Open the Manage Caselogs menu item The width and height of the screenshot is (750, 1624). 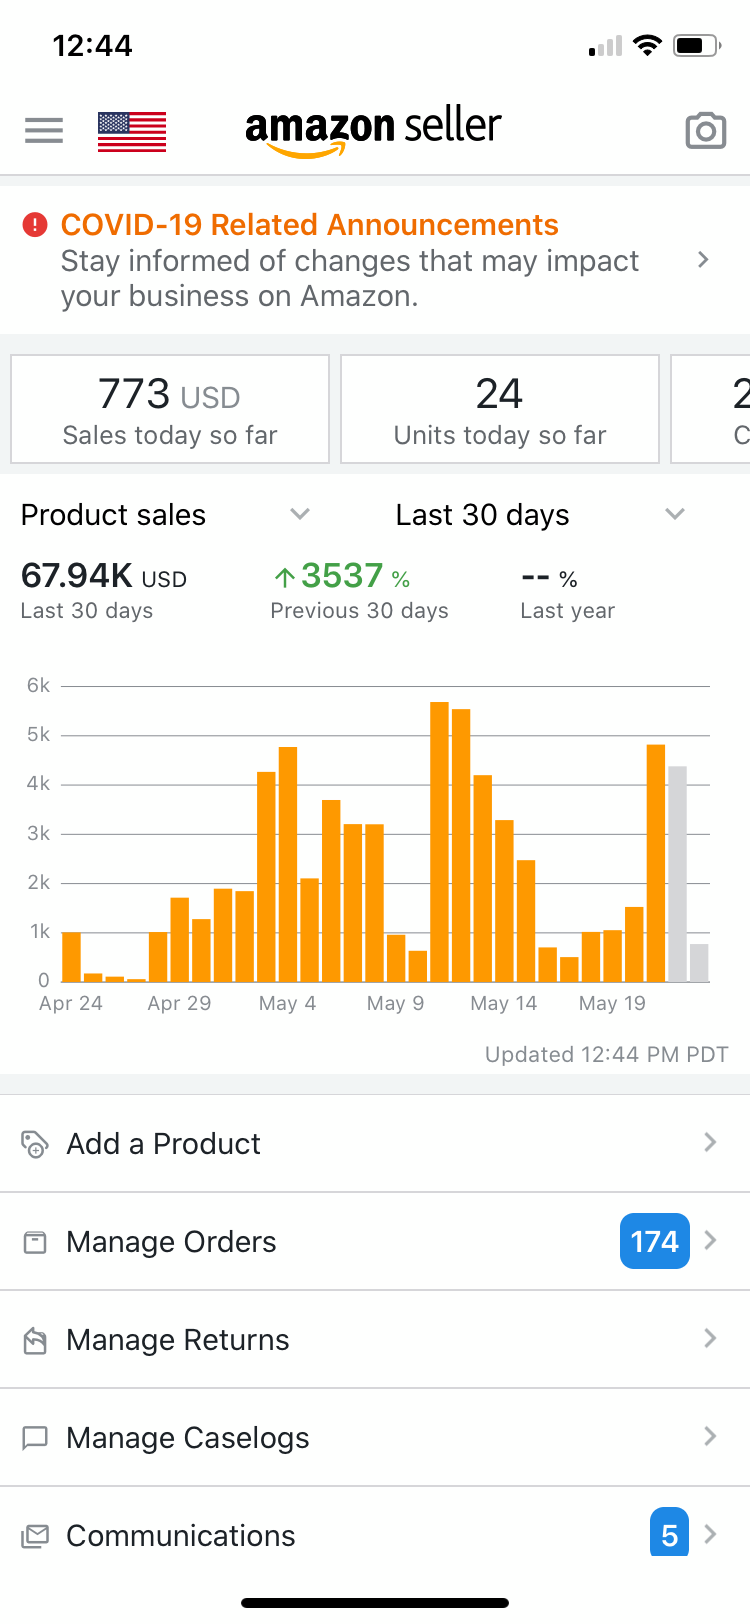188,1438
